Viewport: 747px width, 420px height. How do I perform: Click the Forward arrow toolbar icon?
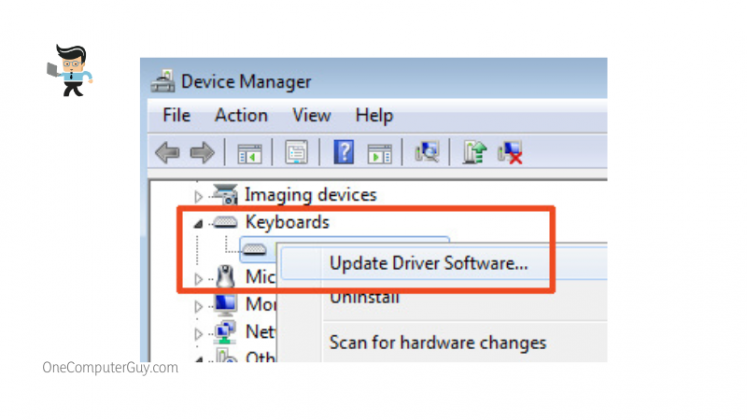202,152
